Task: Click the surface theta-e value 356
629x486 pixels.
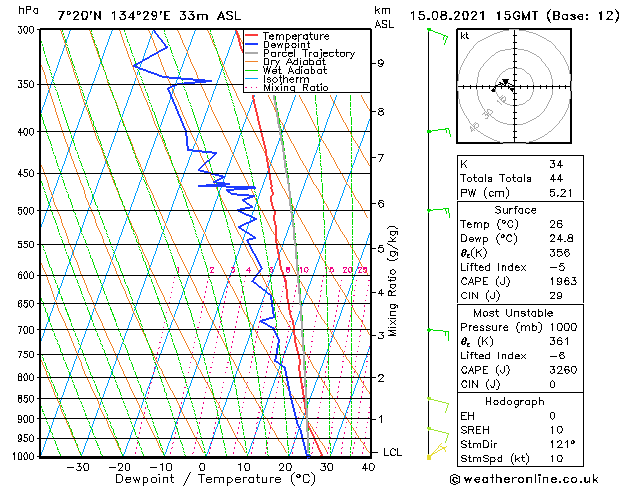Action: pos(560,253)
